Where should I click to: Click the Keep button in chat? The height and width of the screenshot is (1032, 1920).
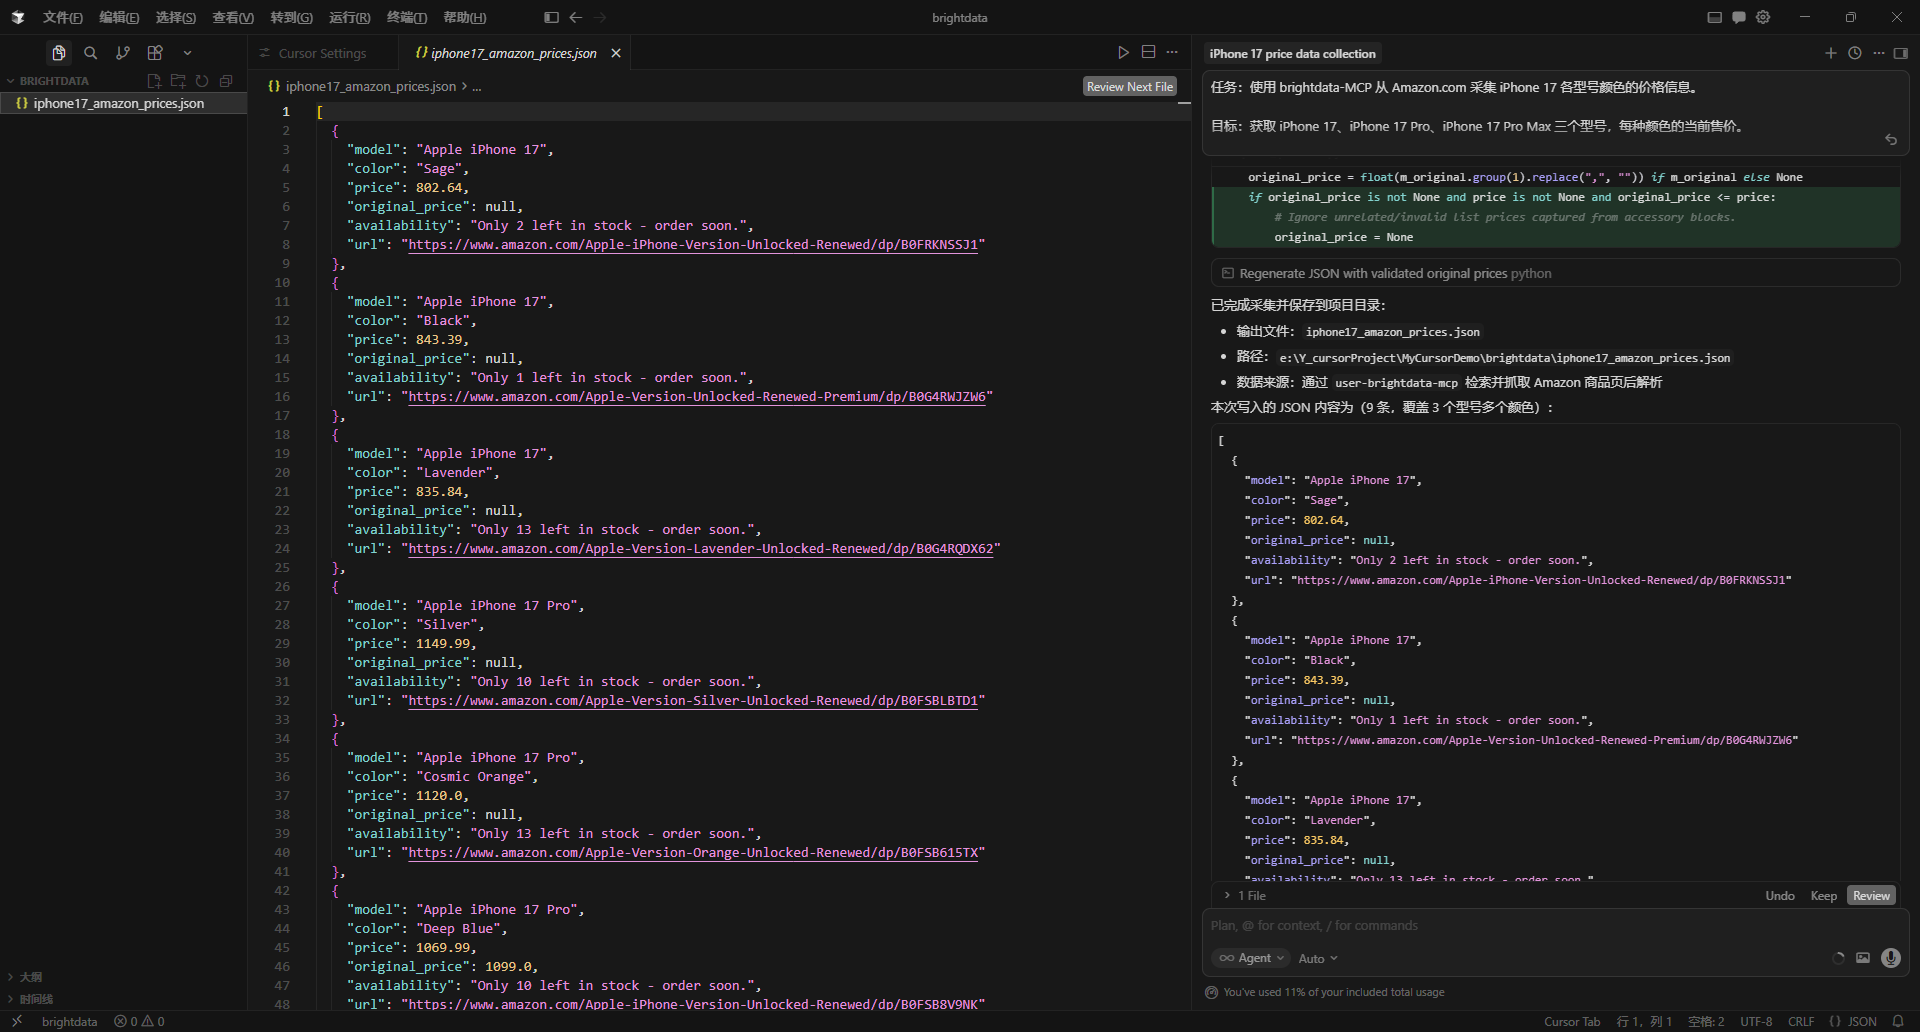(1823, 896)
